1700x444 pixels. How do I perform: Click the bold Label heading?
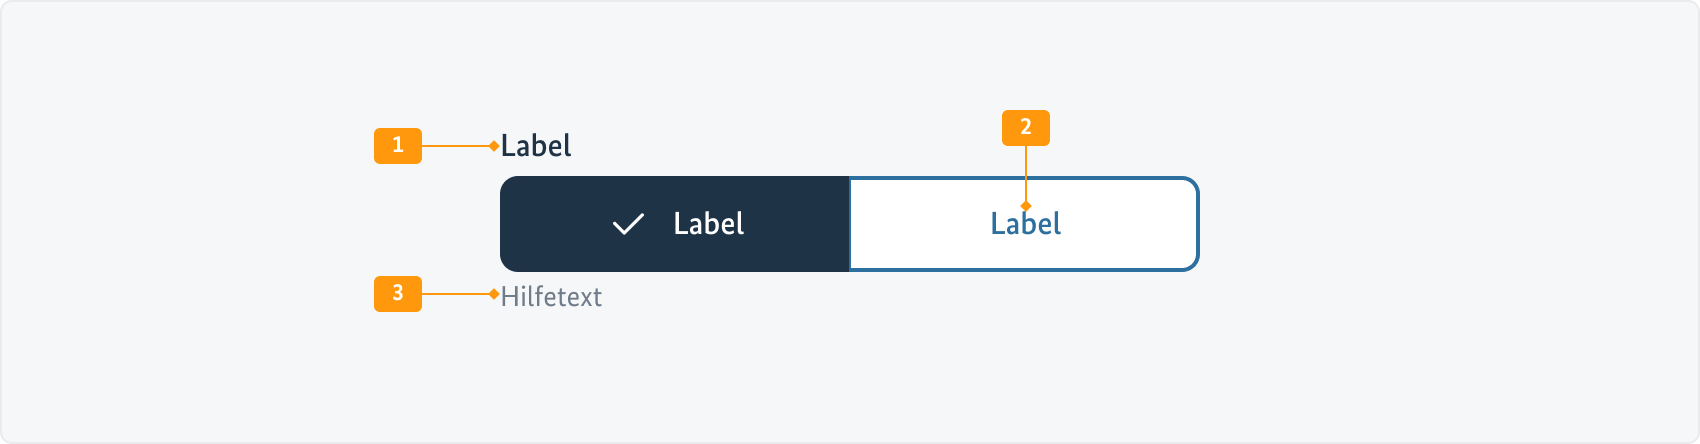536,146
